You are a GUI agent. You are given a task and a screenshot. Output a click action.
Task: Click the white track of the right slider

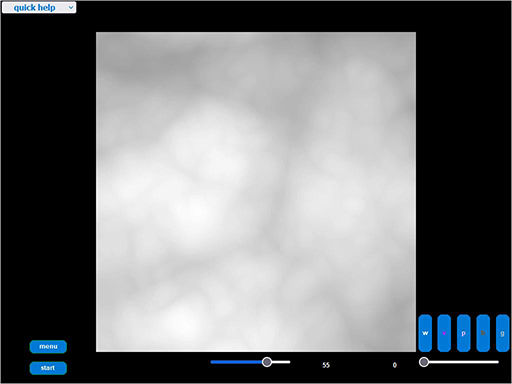464,362
